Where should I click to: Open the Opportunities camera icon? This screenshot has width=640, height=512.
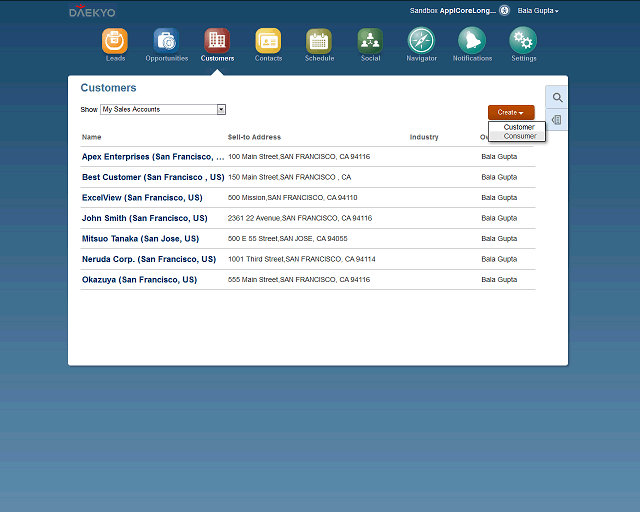click(166, 41)
